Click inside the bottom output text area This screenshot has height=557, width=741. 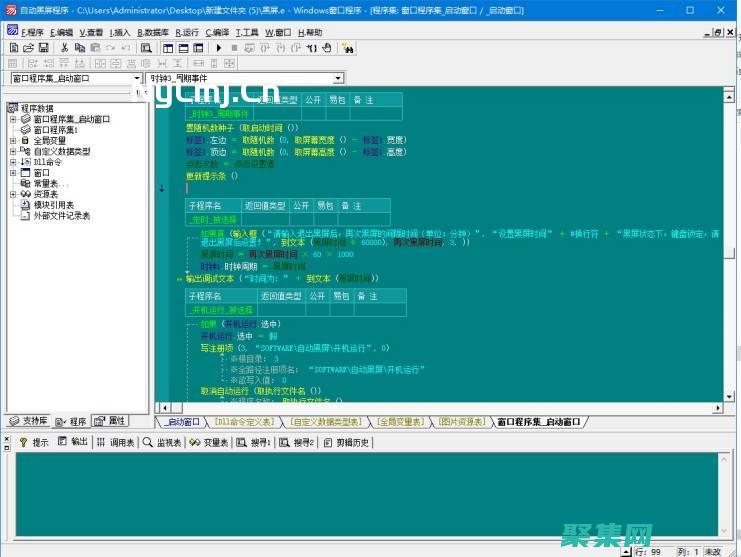coord(370,495)
